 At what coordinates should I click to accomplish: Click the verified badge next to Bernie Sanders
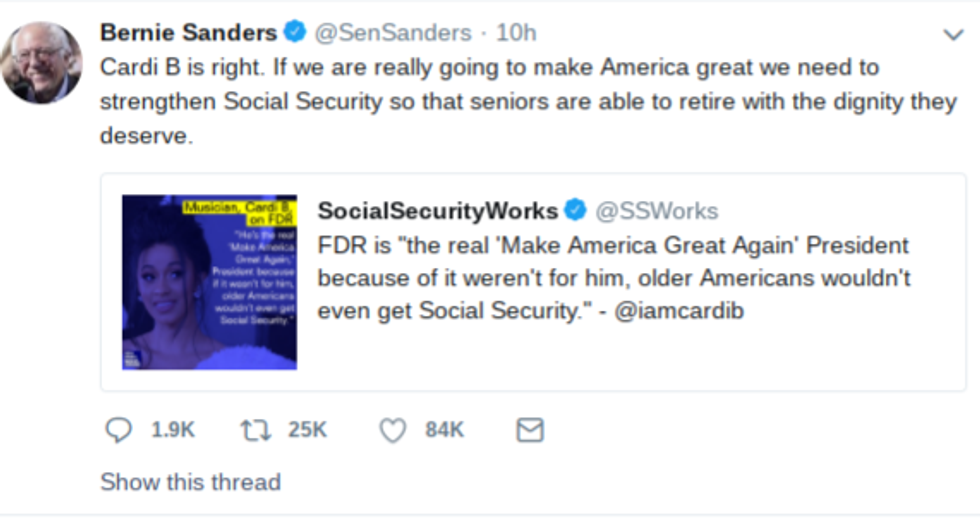pyautogui.click(x=295, y=33)
